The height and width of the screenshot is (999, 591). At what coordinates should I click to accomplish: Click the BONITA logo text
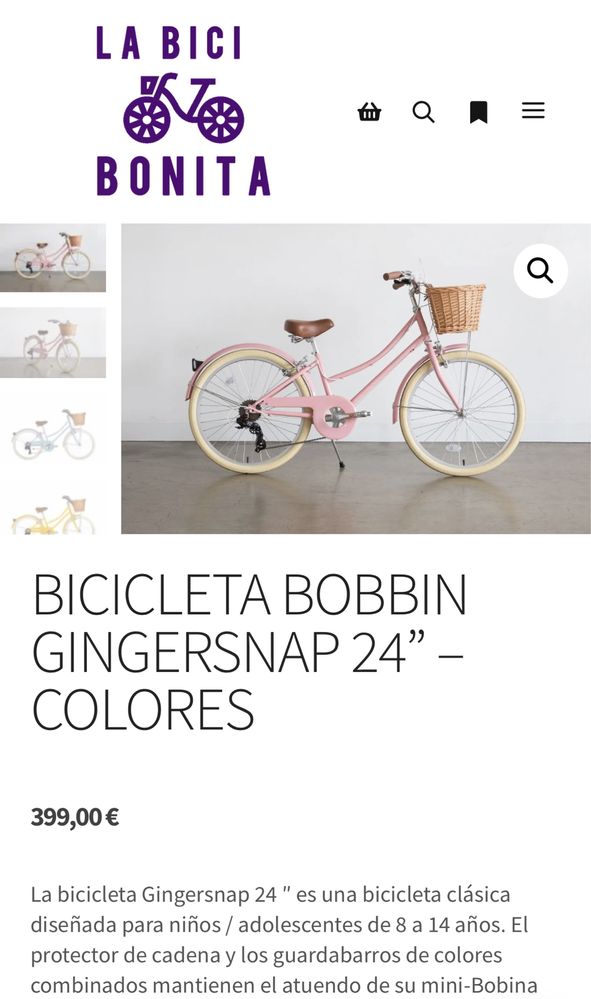pos(183,176)
